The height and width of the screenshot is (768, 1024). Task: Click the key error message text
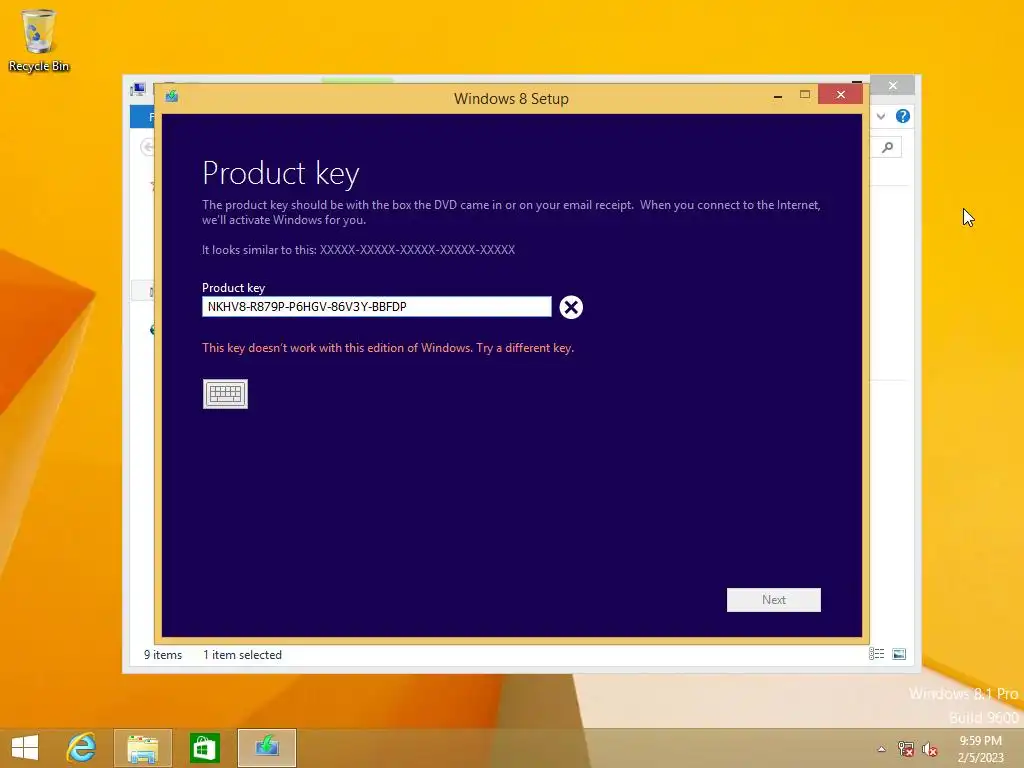pyautogui.click(x=388, y=347)
